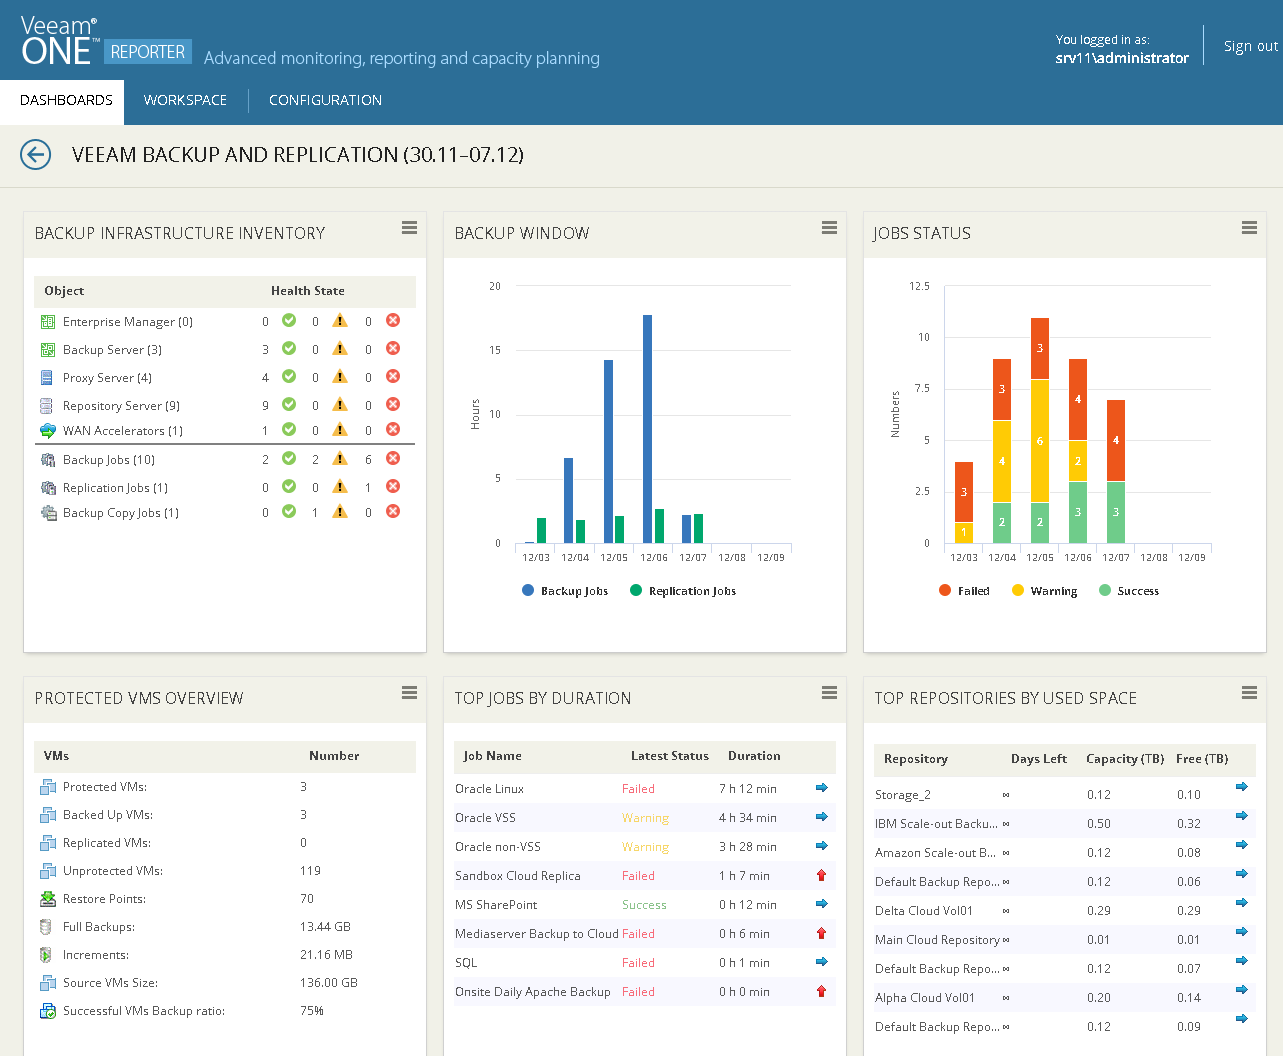Click the srv11\administrator username
1283x1056 pixels.
pyautogui.click(x=1122, y=58)
